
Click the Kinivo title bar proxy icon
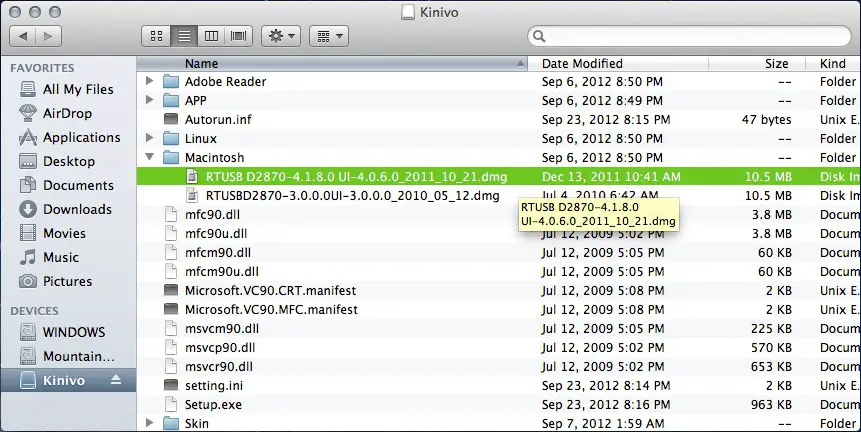(x=407, y=12)
